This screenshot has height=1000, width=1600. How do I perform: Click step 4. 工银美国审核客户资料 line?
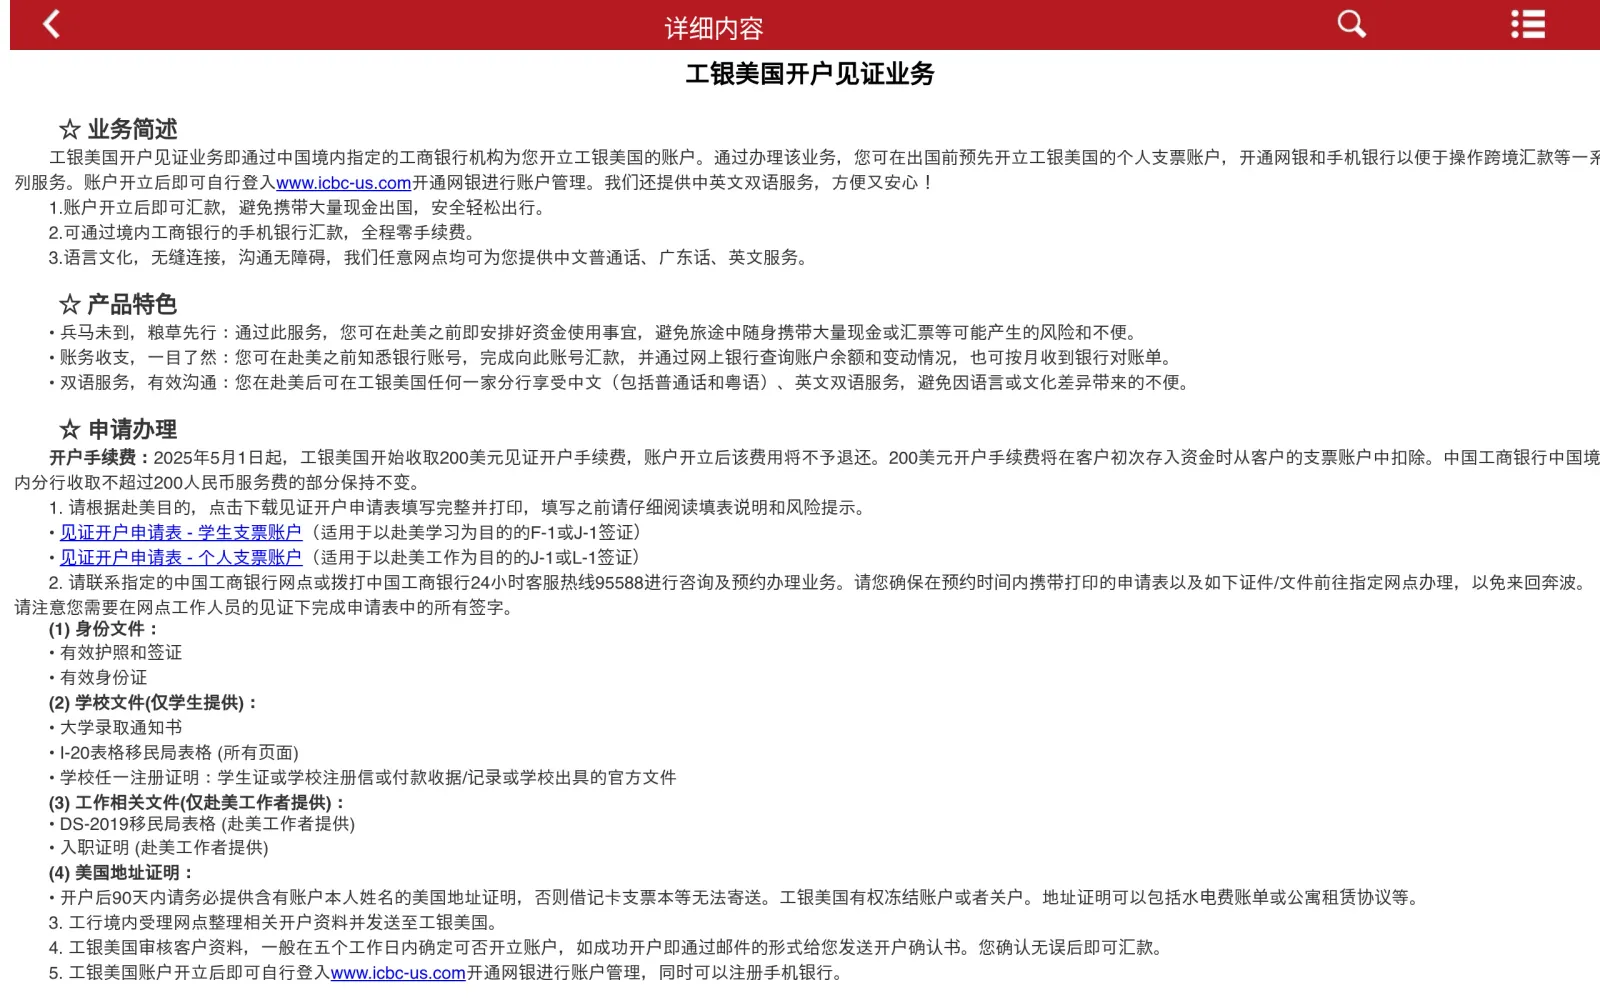608,948
